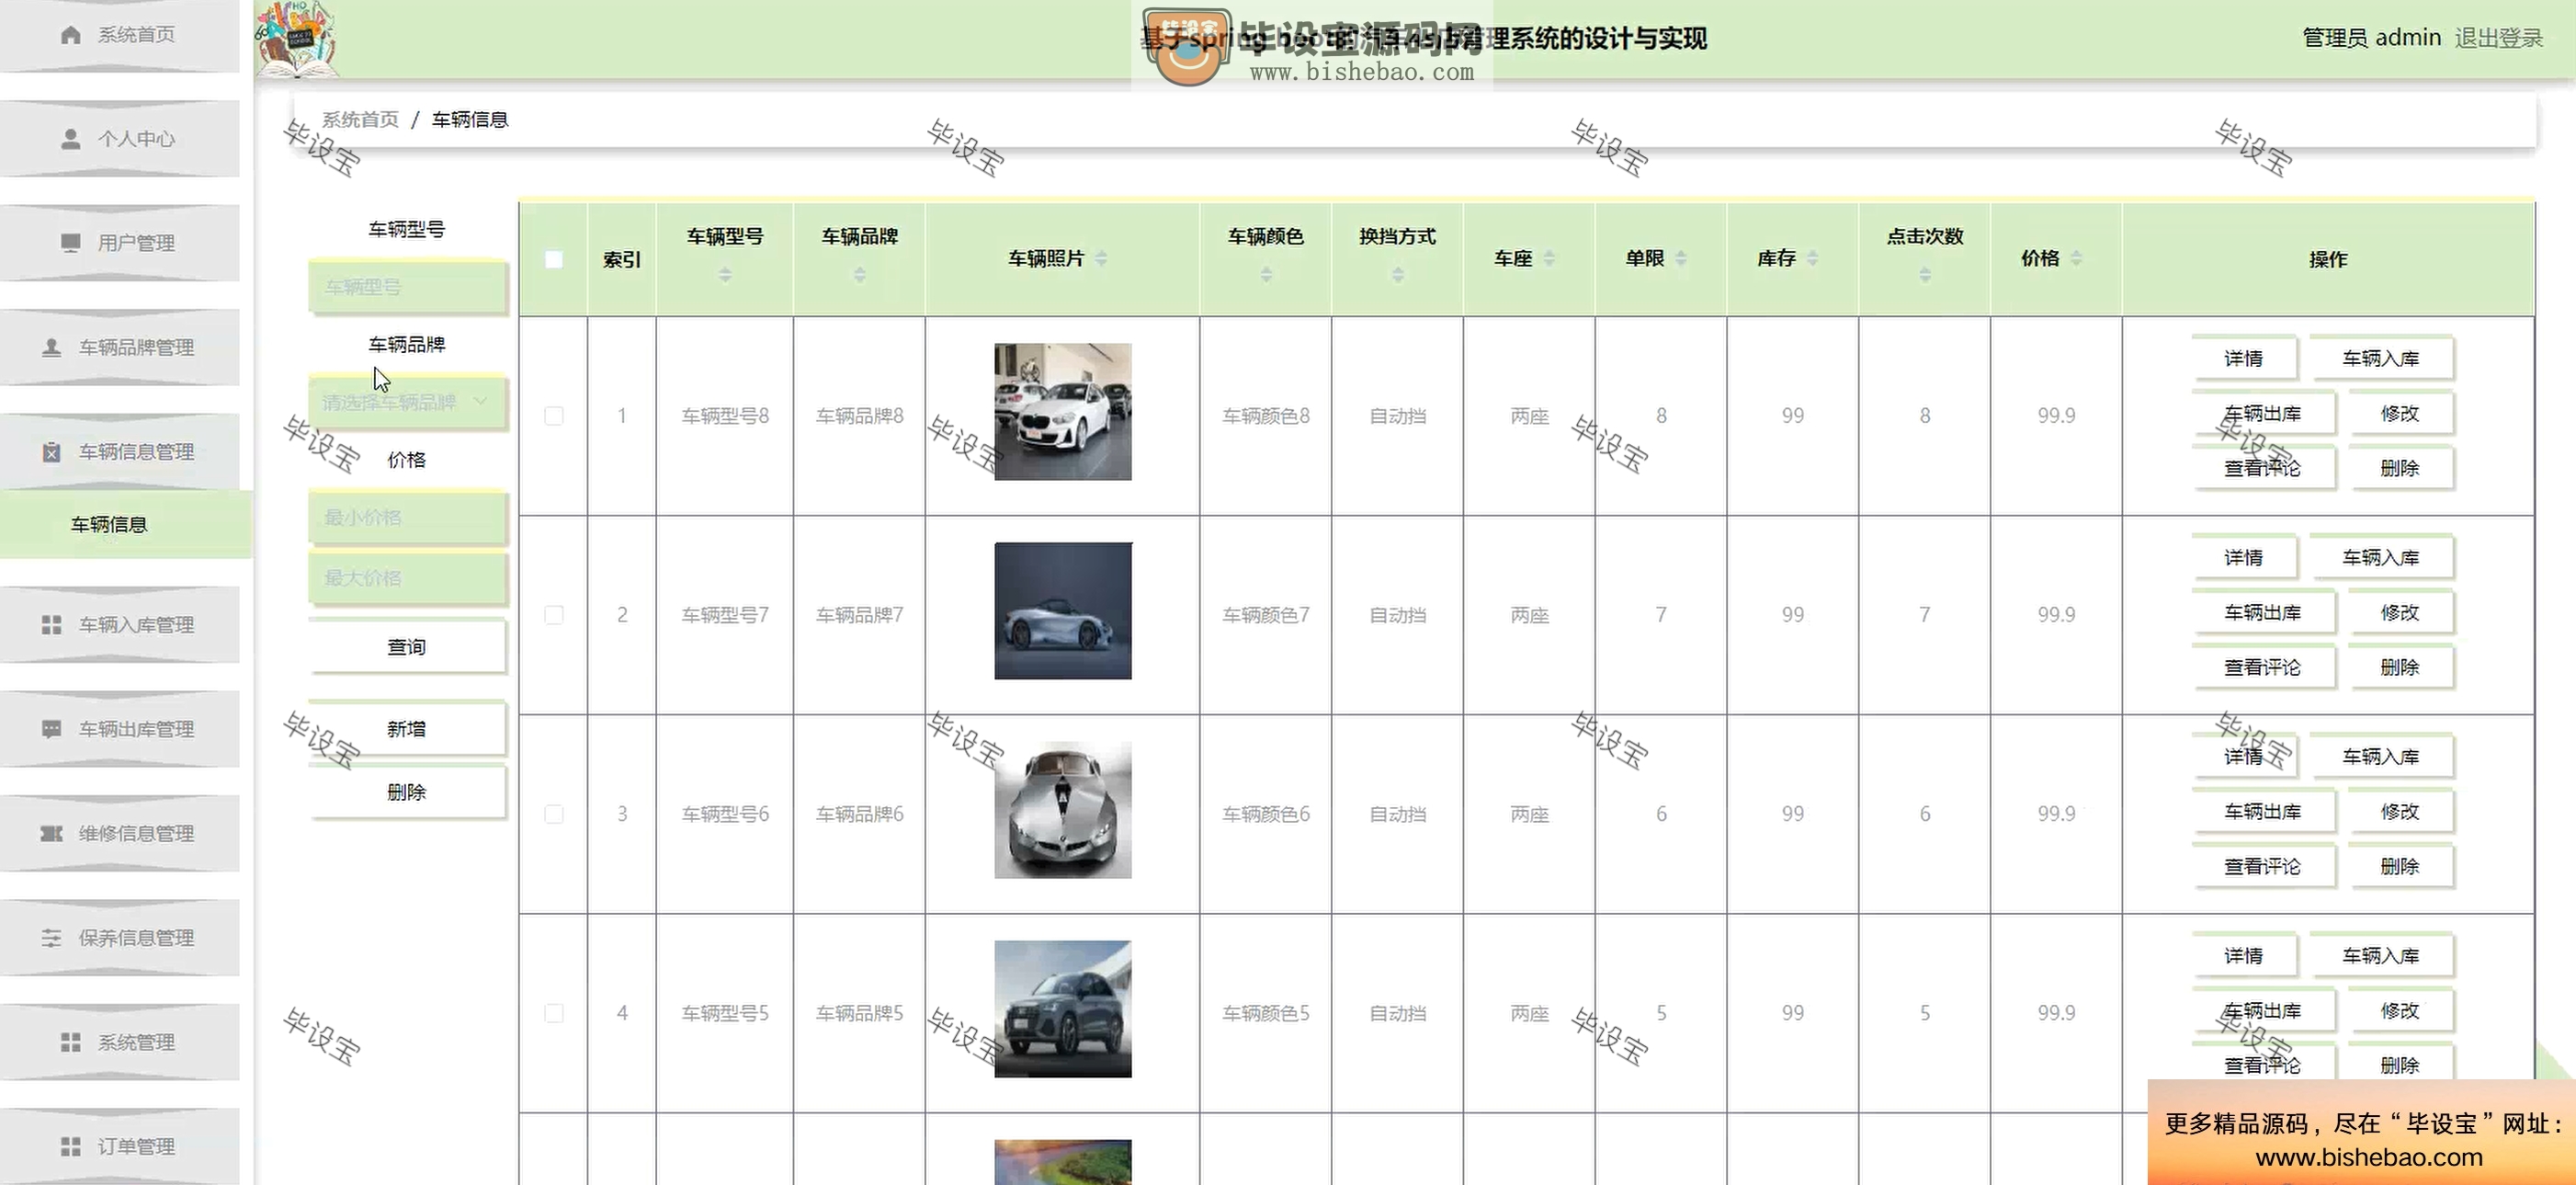This screenshot has height=1185, width=2576.
Task: Click the camera icon beside 维修信息管理
Action: (52, 833)
